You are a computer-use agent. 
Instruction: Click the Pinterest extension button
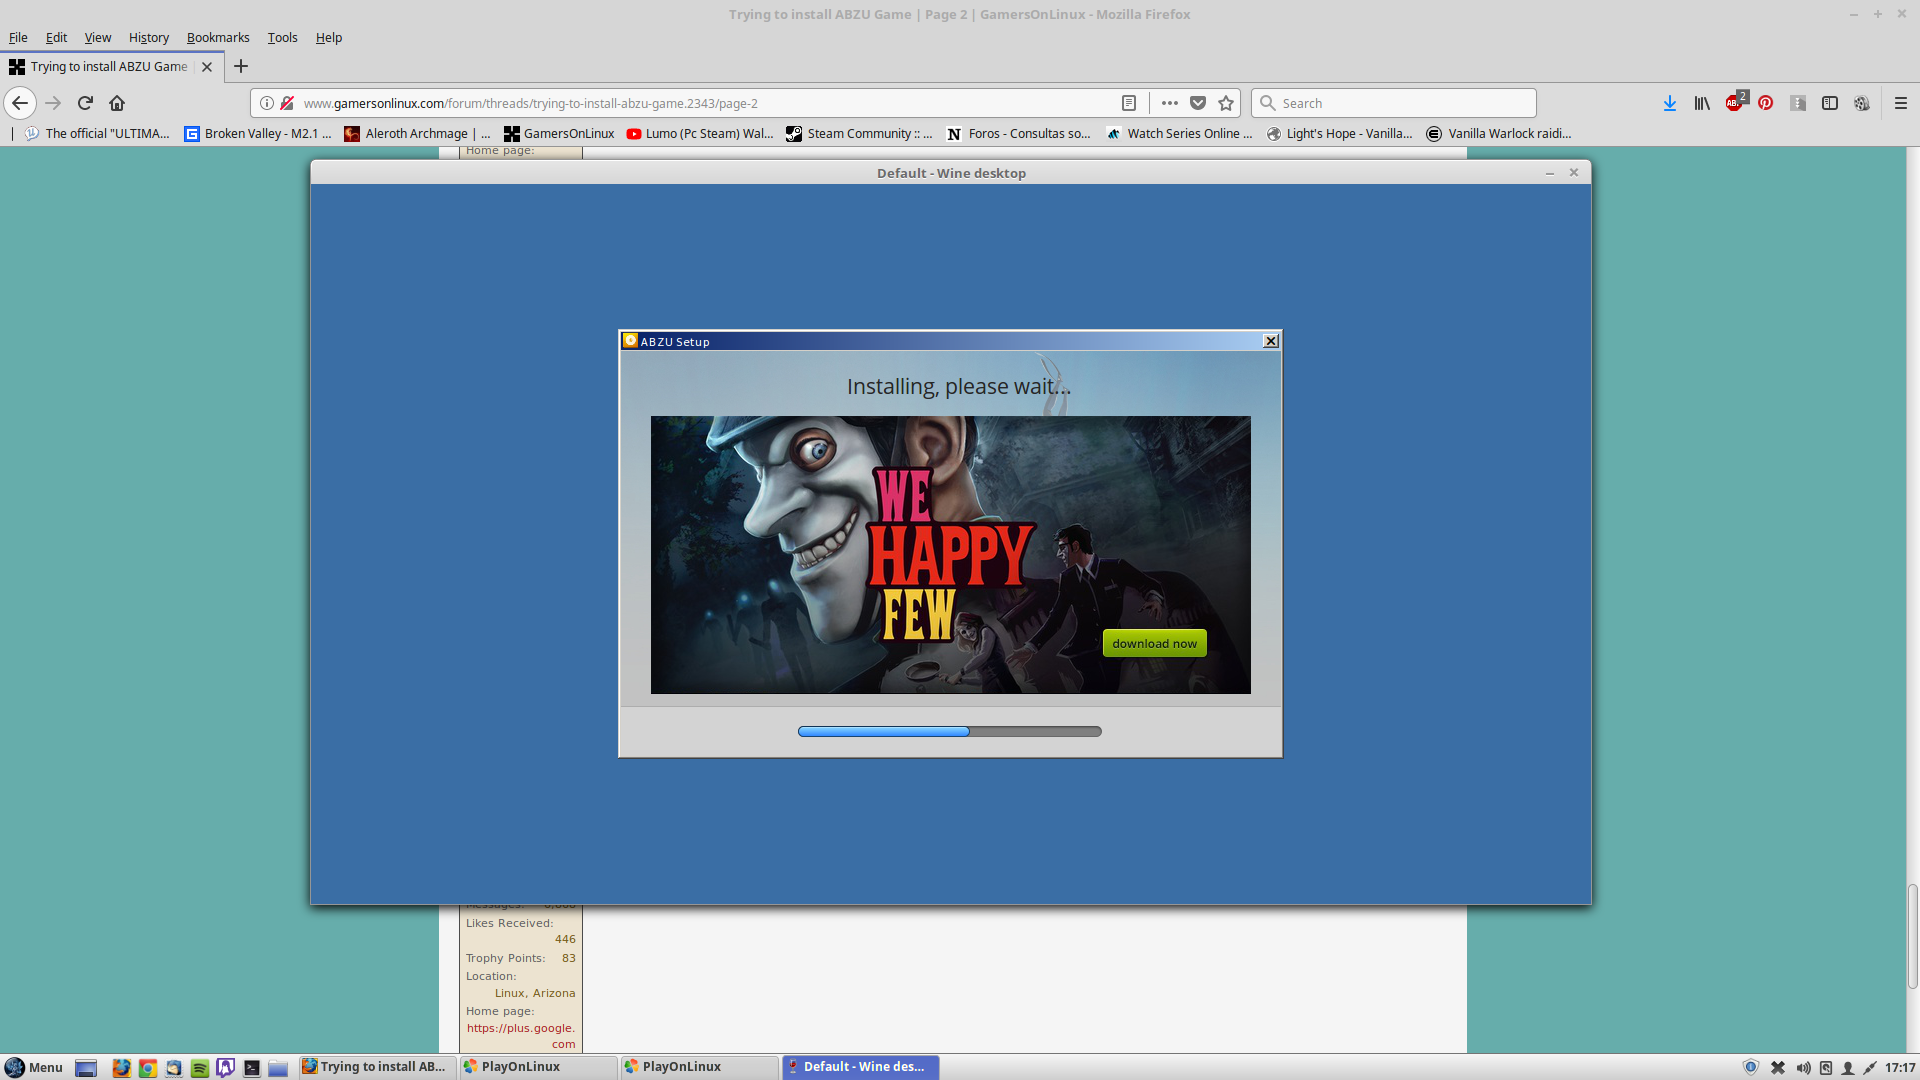1766,103
